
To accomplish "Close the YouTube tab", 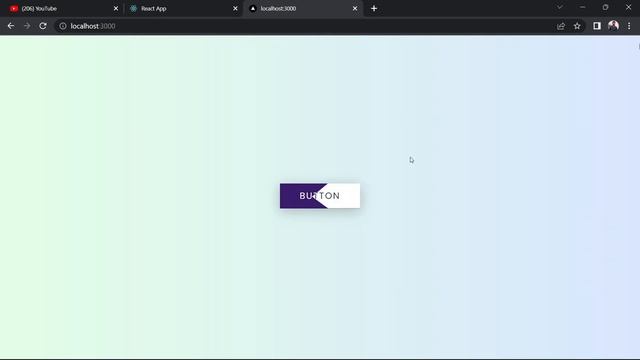I will [x=116, y=9].
